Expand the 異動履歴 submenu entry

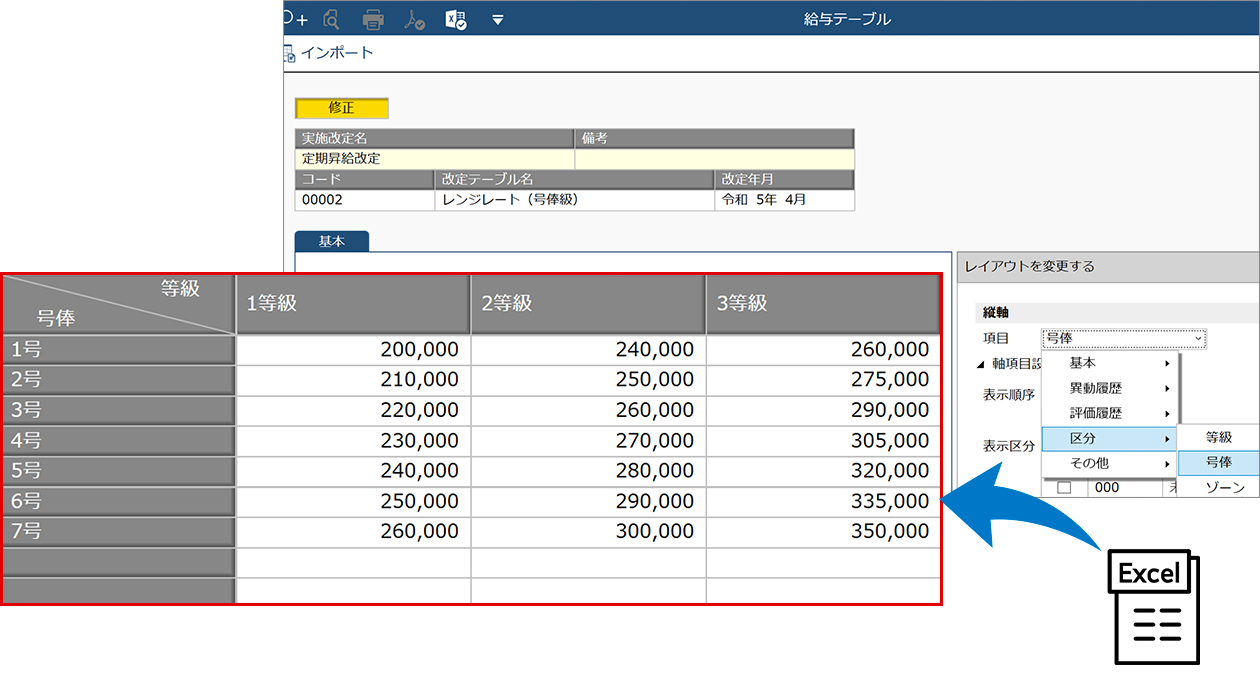tap(1111, 388)
